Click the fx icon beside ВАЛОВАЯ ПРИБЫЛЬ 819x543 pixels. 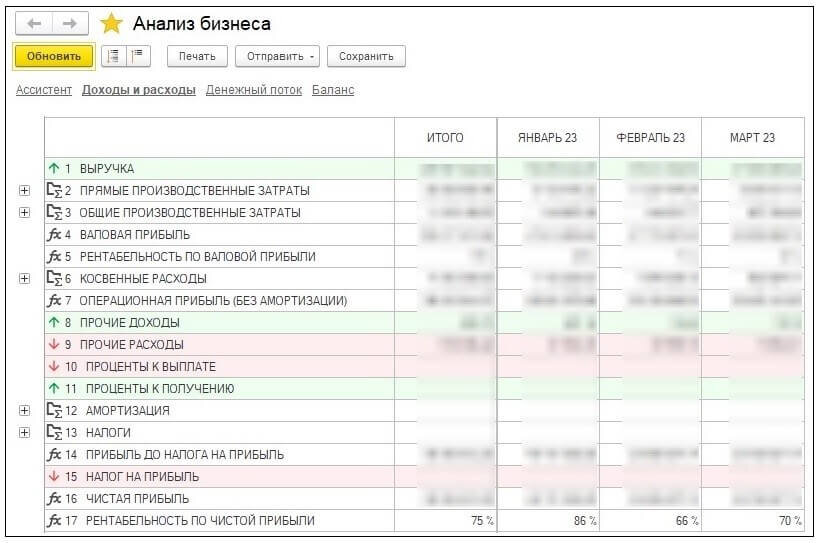pyautogui.click(x=54, y=235)
